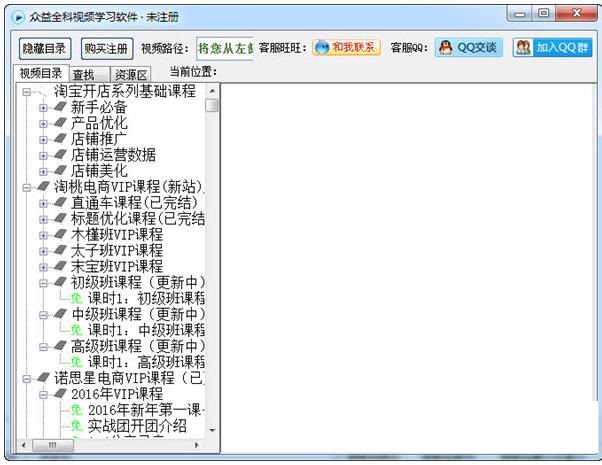Click the 购买注册 button
The width and height of the screenshot is (602, 465).
click(x=105, y=48)
